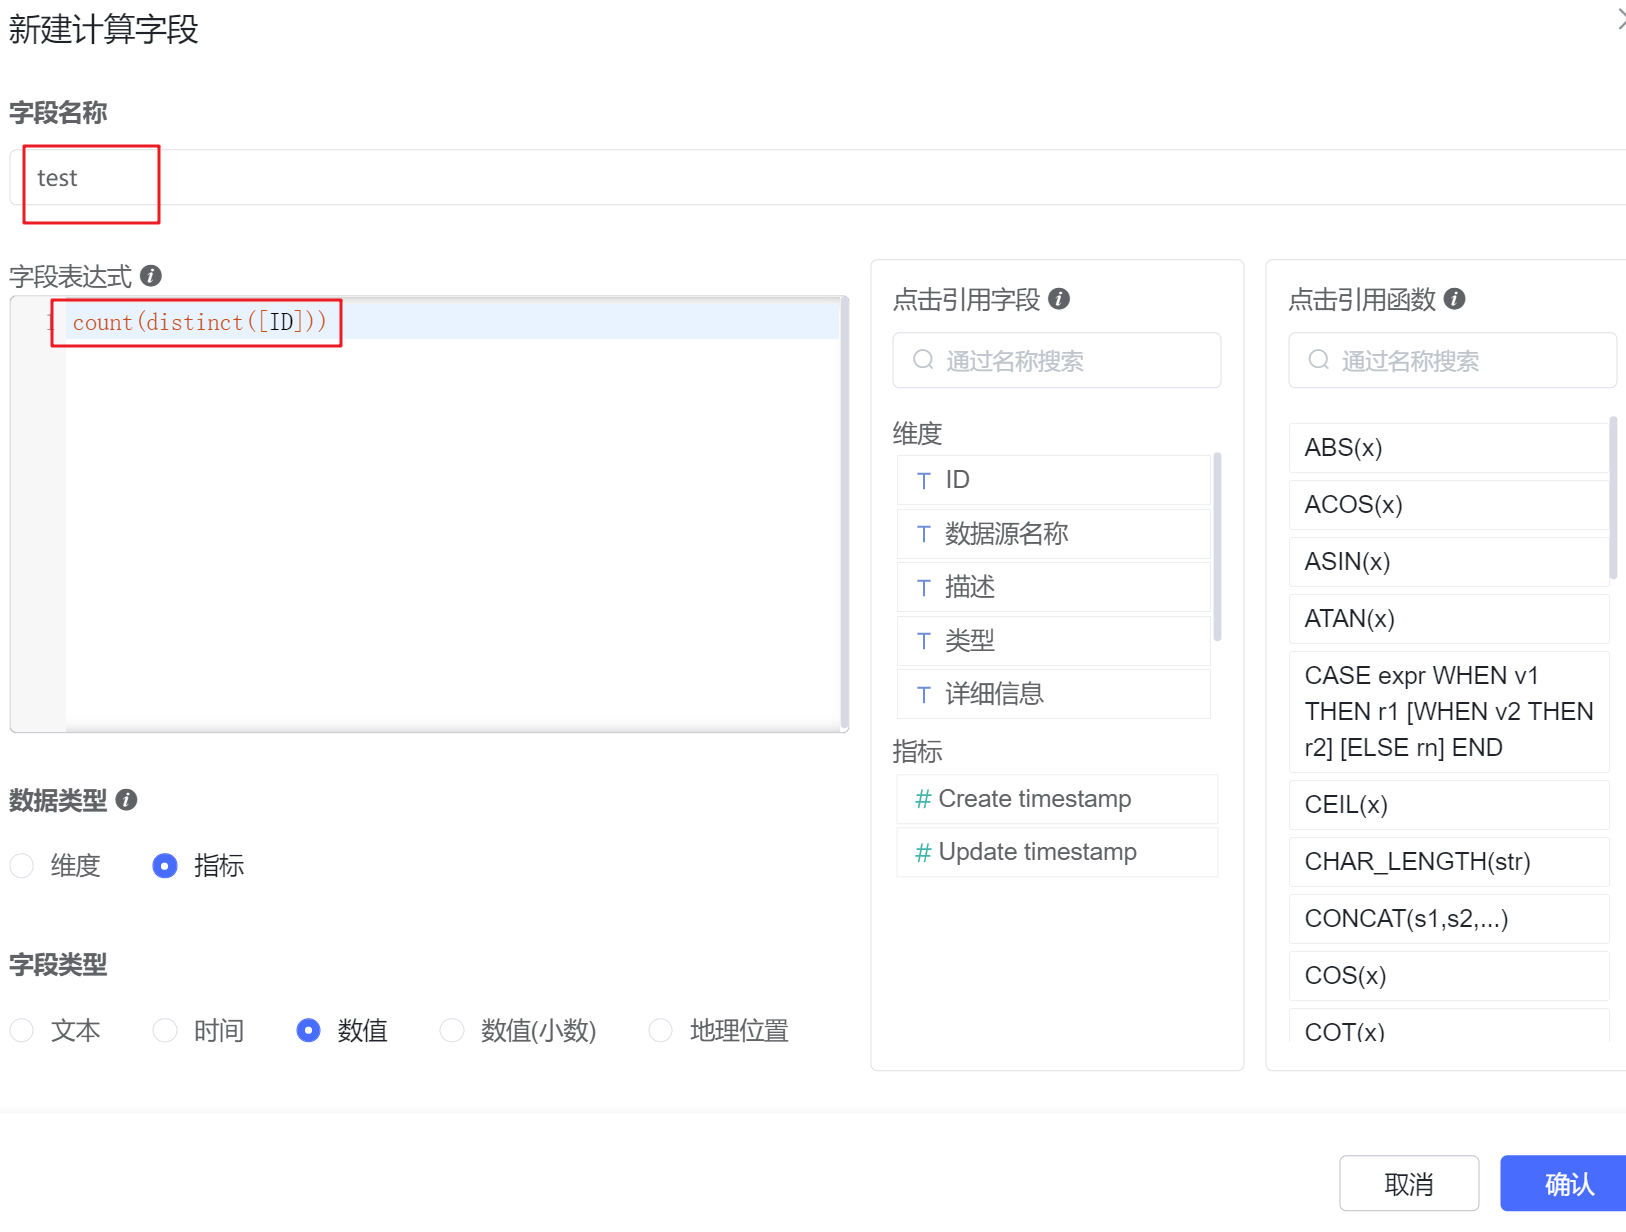The width and height of the screenshot is (1626, 1232).
Task: Click the # icon beside Create timestamp
Action: click(921, 798)
